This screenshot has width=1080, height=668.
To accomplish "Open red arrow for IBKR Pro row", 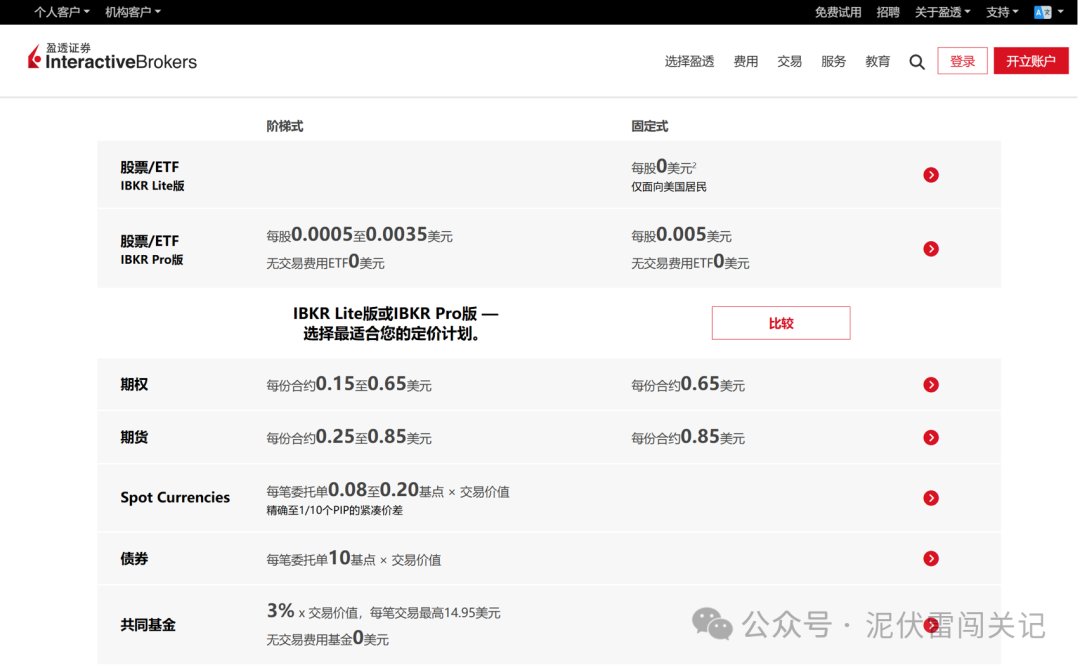I will coord(931,249).
